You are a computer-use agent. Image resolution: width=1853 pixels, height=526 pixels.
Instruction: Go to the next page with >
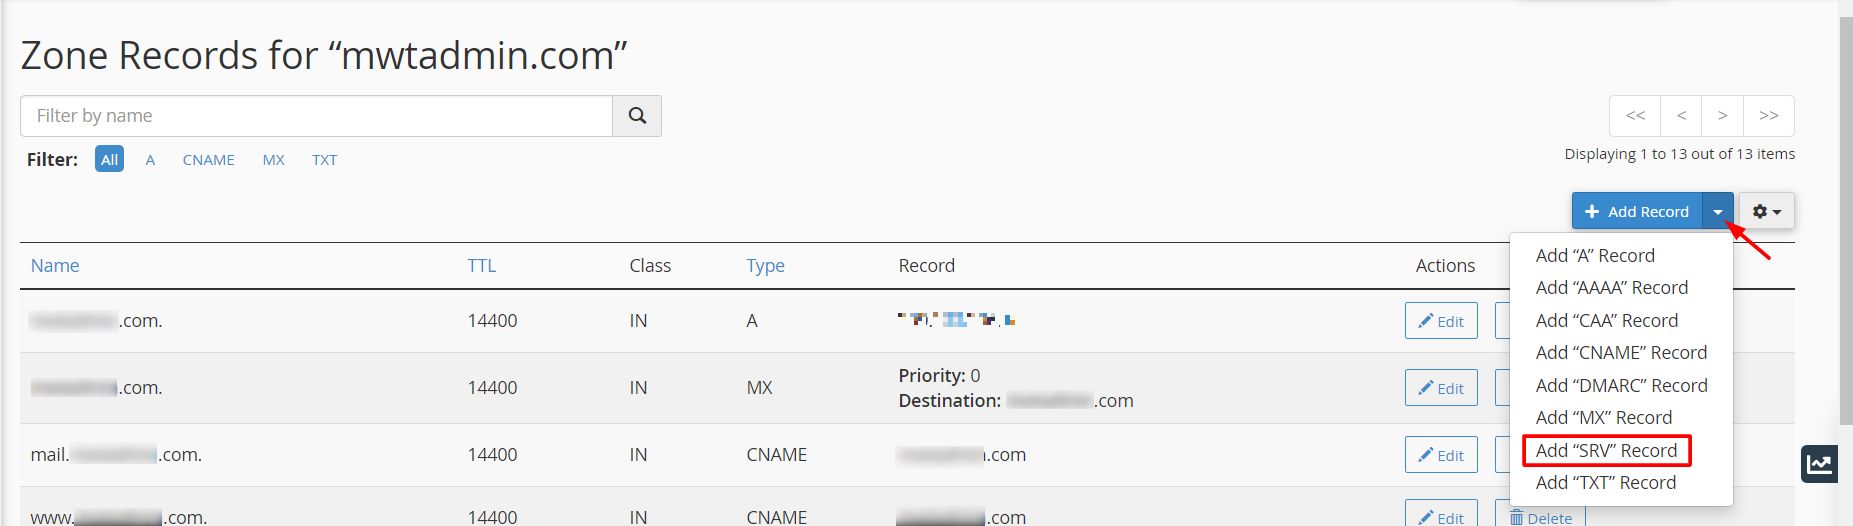pyautogui.click(x=1723, y=116)
